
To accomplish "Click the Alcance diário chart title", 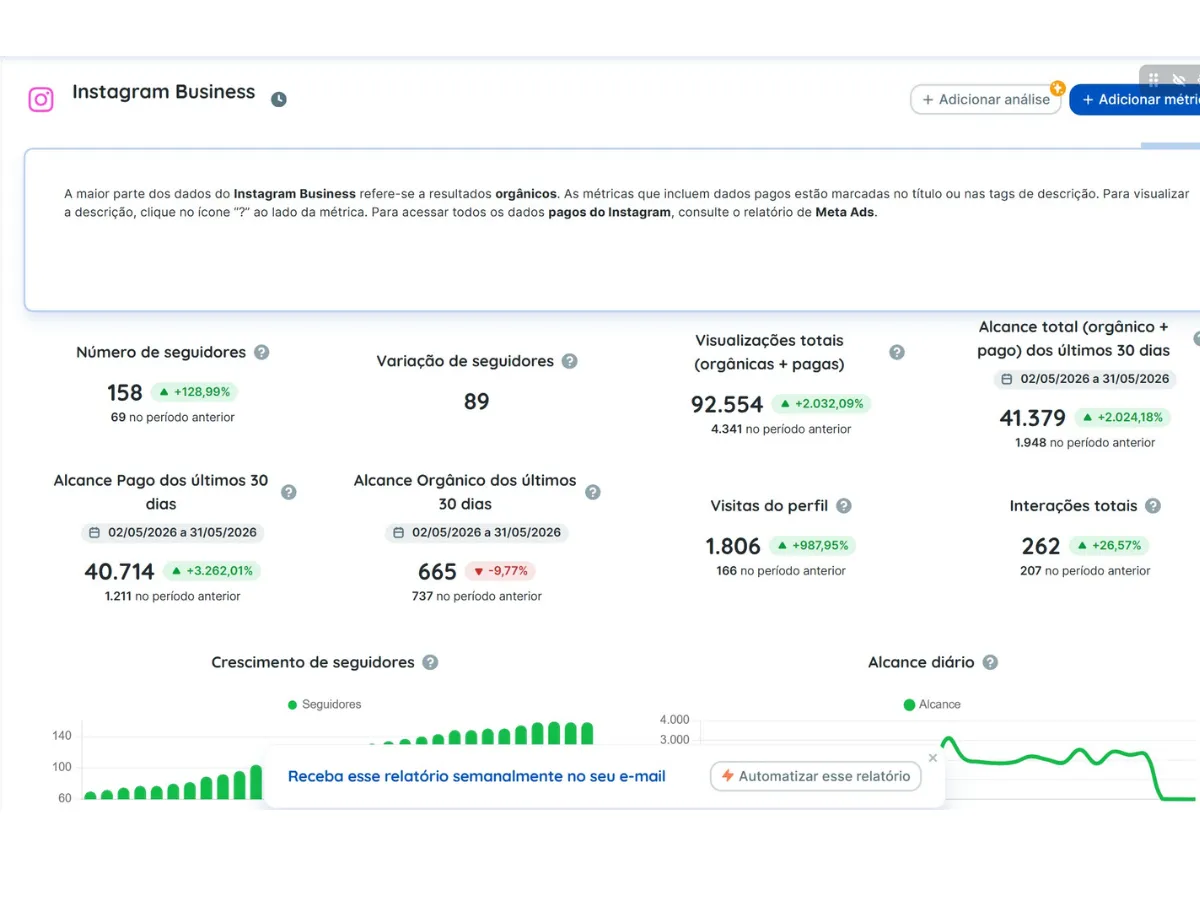I will pyautogui.click(x=921, y=662).
